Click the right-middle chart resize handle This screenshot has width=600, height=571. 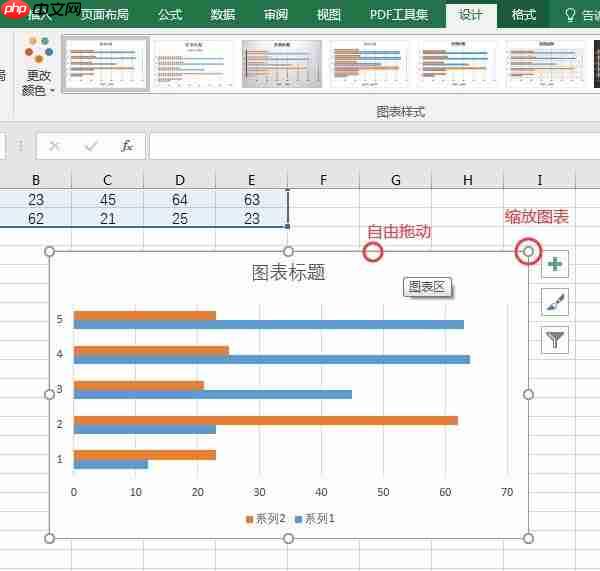click(x=528, y=395)
